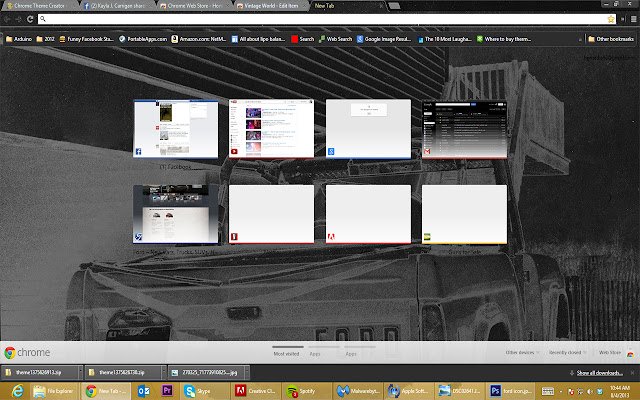Screen dimensions: 640x400
Task: Open Malwarebytes from the taskbar
Action: pos(358,391)
